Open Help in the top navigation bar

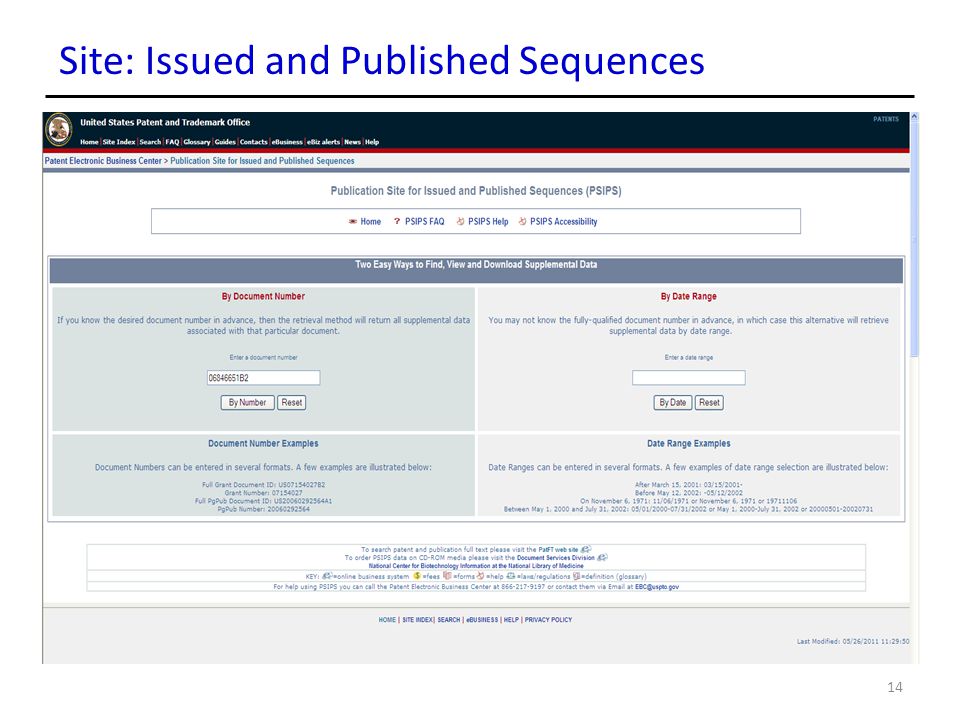click(x=372, y=142)
